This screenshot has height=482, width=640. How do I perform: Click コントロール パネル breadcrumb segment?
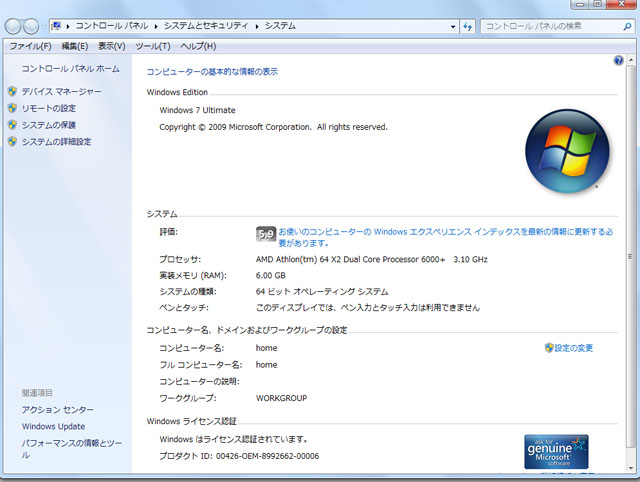coord(112,26)
